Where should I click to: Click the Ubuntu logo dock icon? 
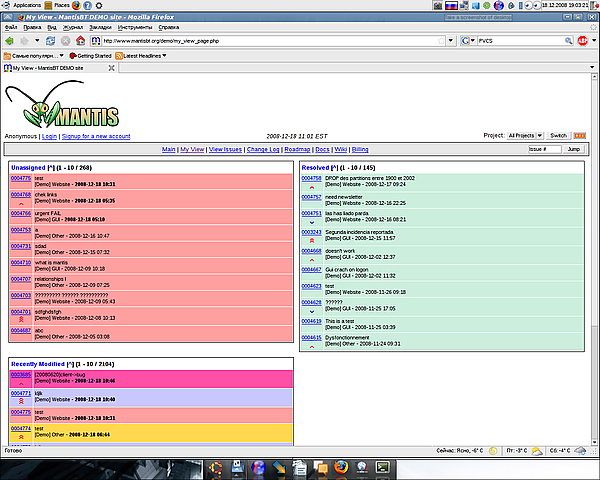pyautogui.click(x=215, y=467)
